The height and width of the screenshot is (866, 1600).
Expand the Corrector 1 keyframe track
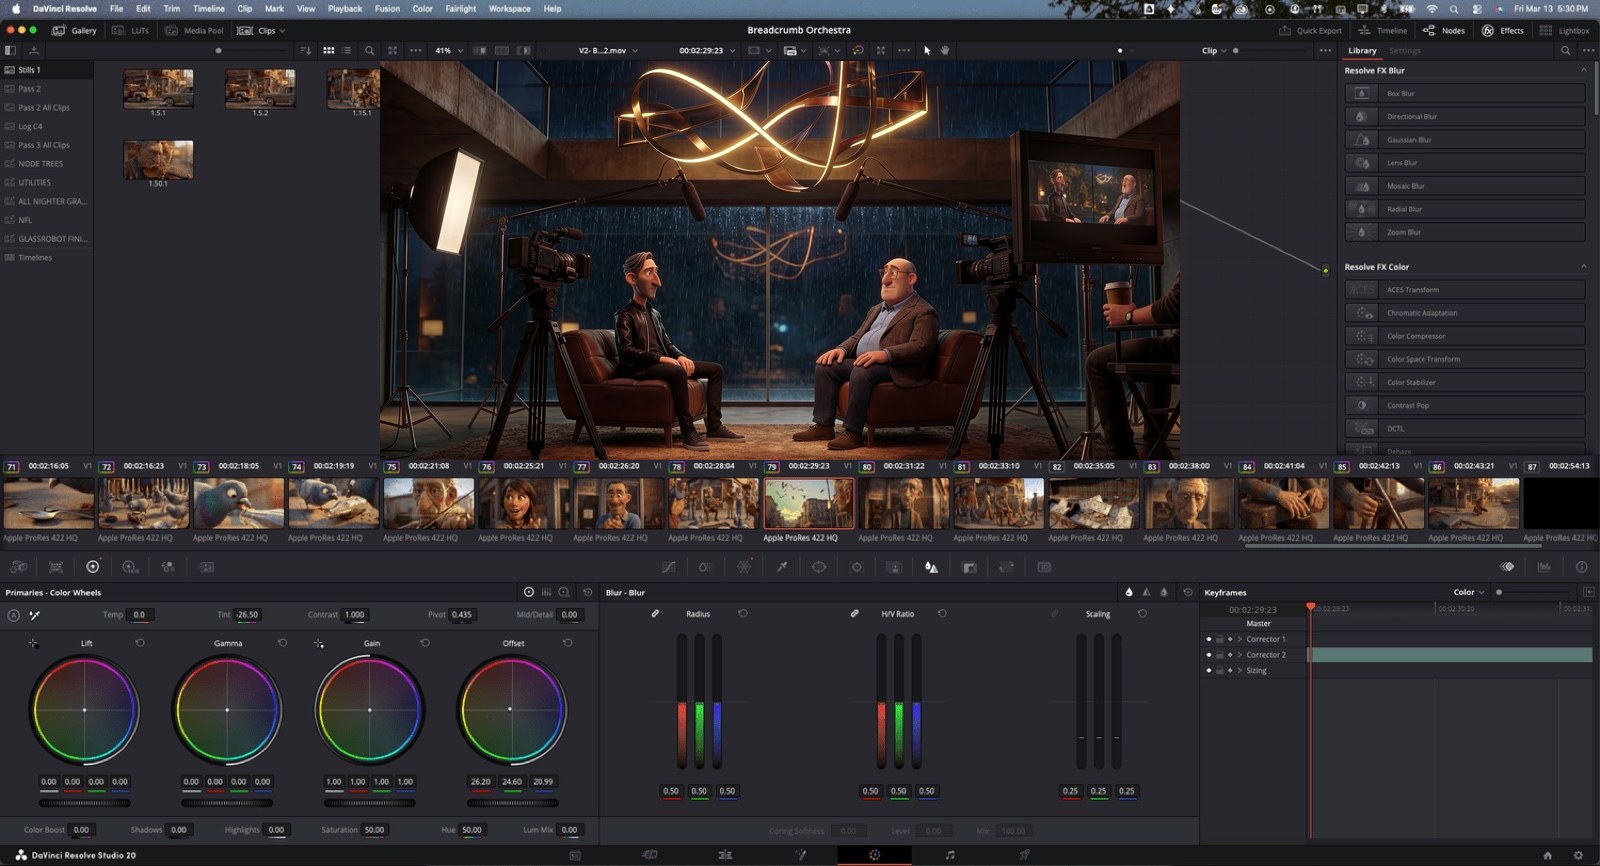coord(1240,639)
